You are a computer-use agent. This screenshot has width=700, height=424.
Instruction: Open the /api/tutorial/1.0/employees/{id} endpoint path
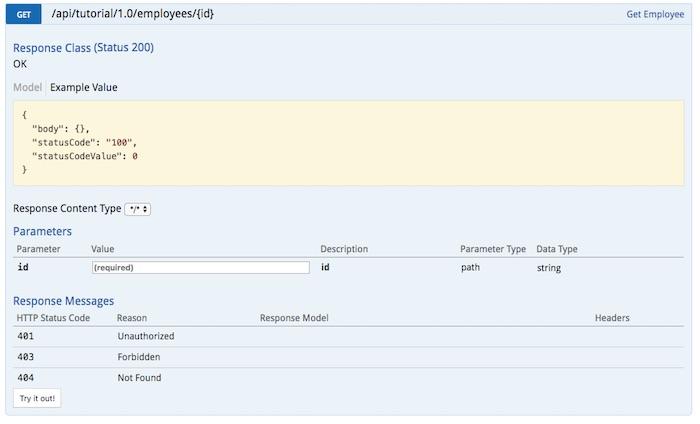pyautogui.click(x=133, y=14)
